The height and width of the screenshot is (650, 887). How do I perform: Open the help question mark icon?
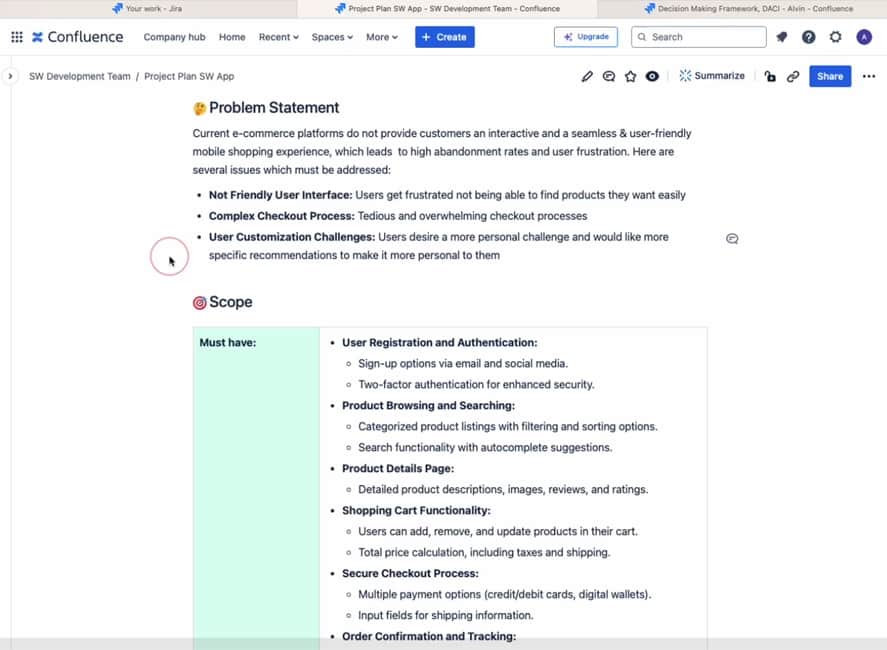tap(808, 37)
